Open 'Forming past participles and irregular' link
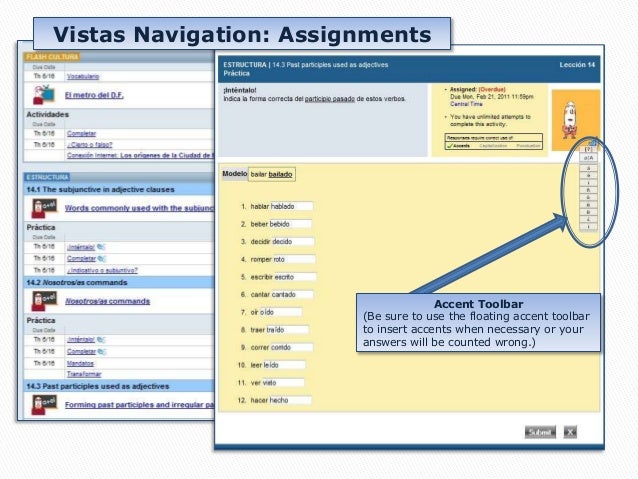 click(x=140, y=405)
